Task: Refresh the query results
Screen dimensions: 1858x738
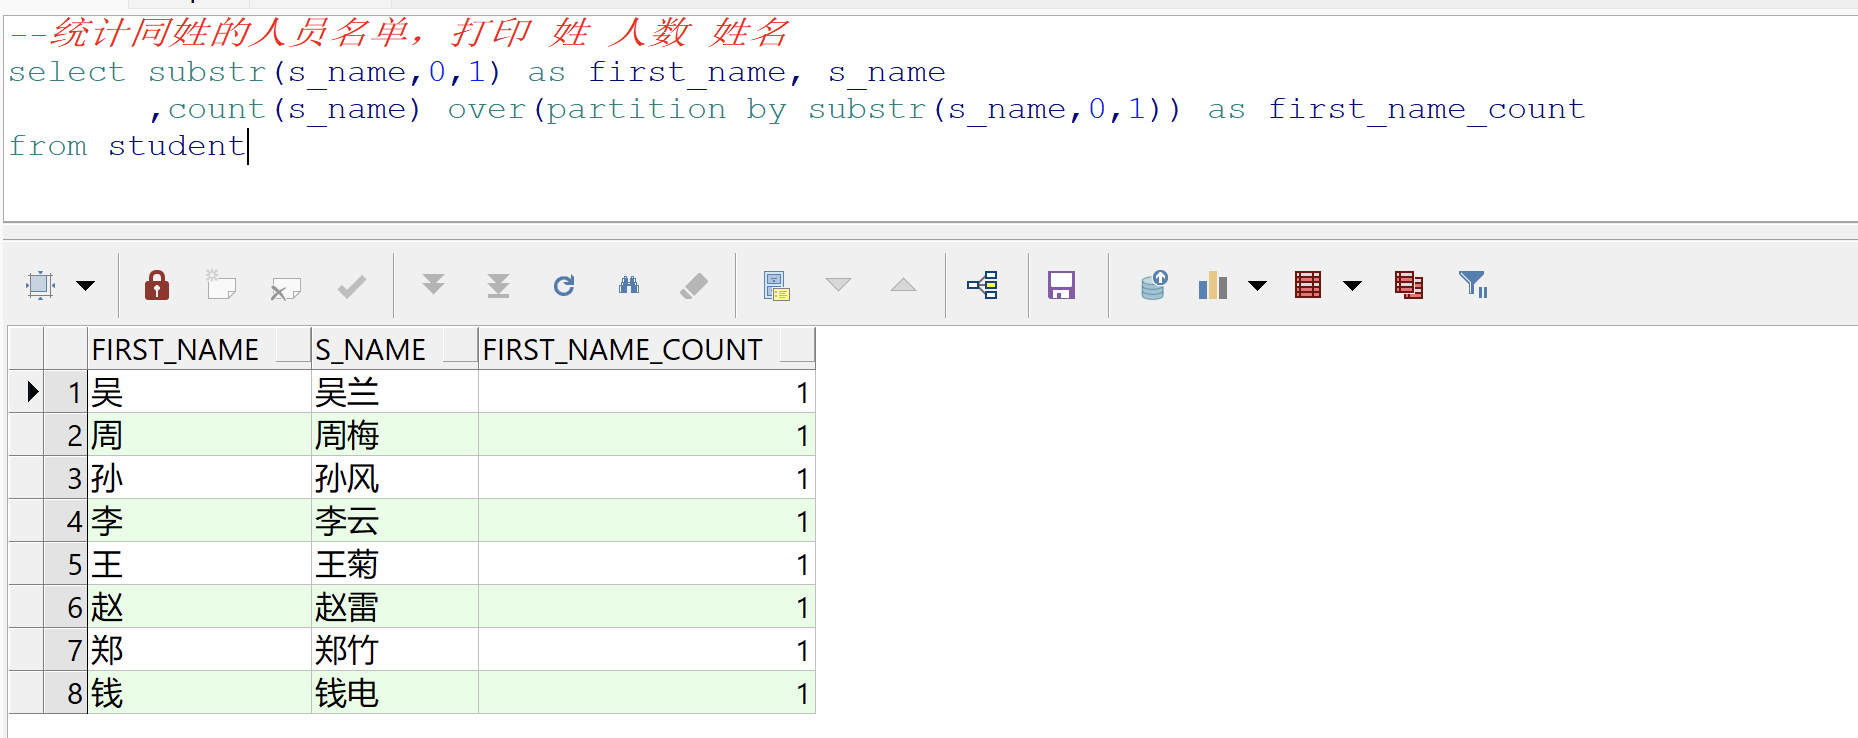Action: [x=564, y=286]
